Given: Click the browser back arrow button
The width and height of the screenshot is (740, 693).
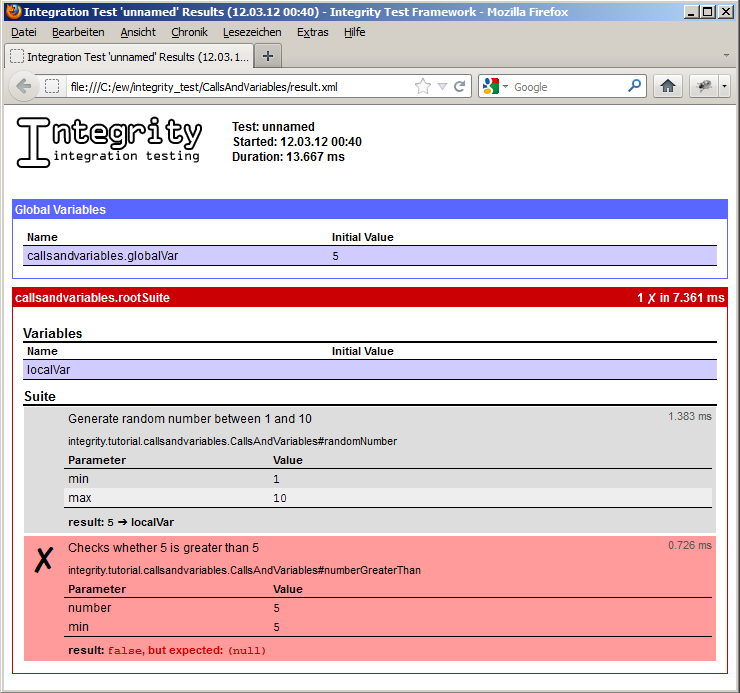Looking at the screenshot, I should point(24,87).
